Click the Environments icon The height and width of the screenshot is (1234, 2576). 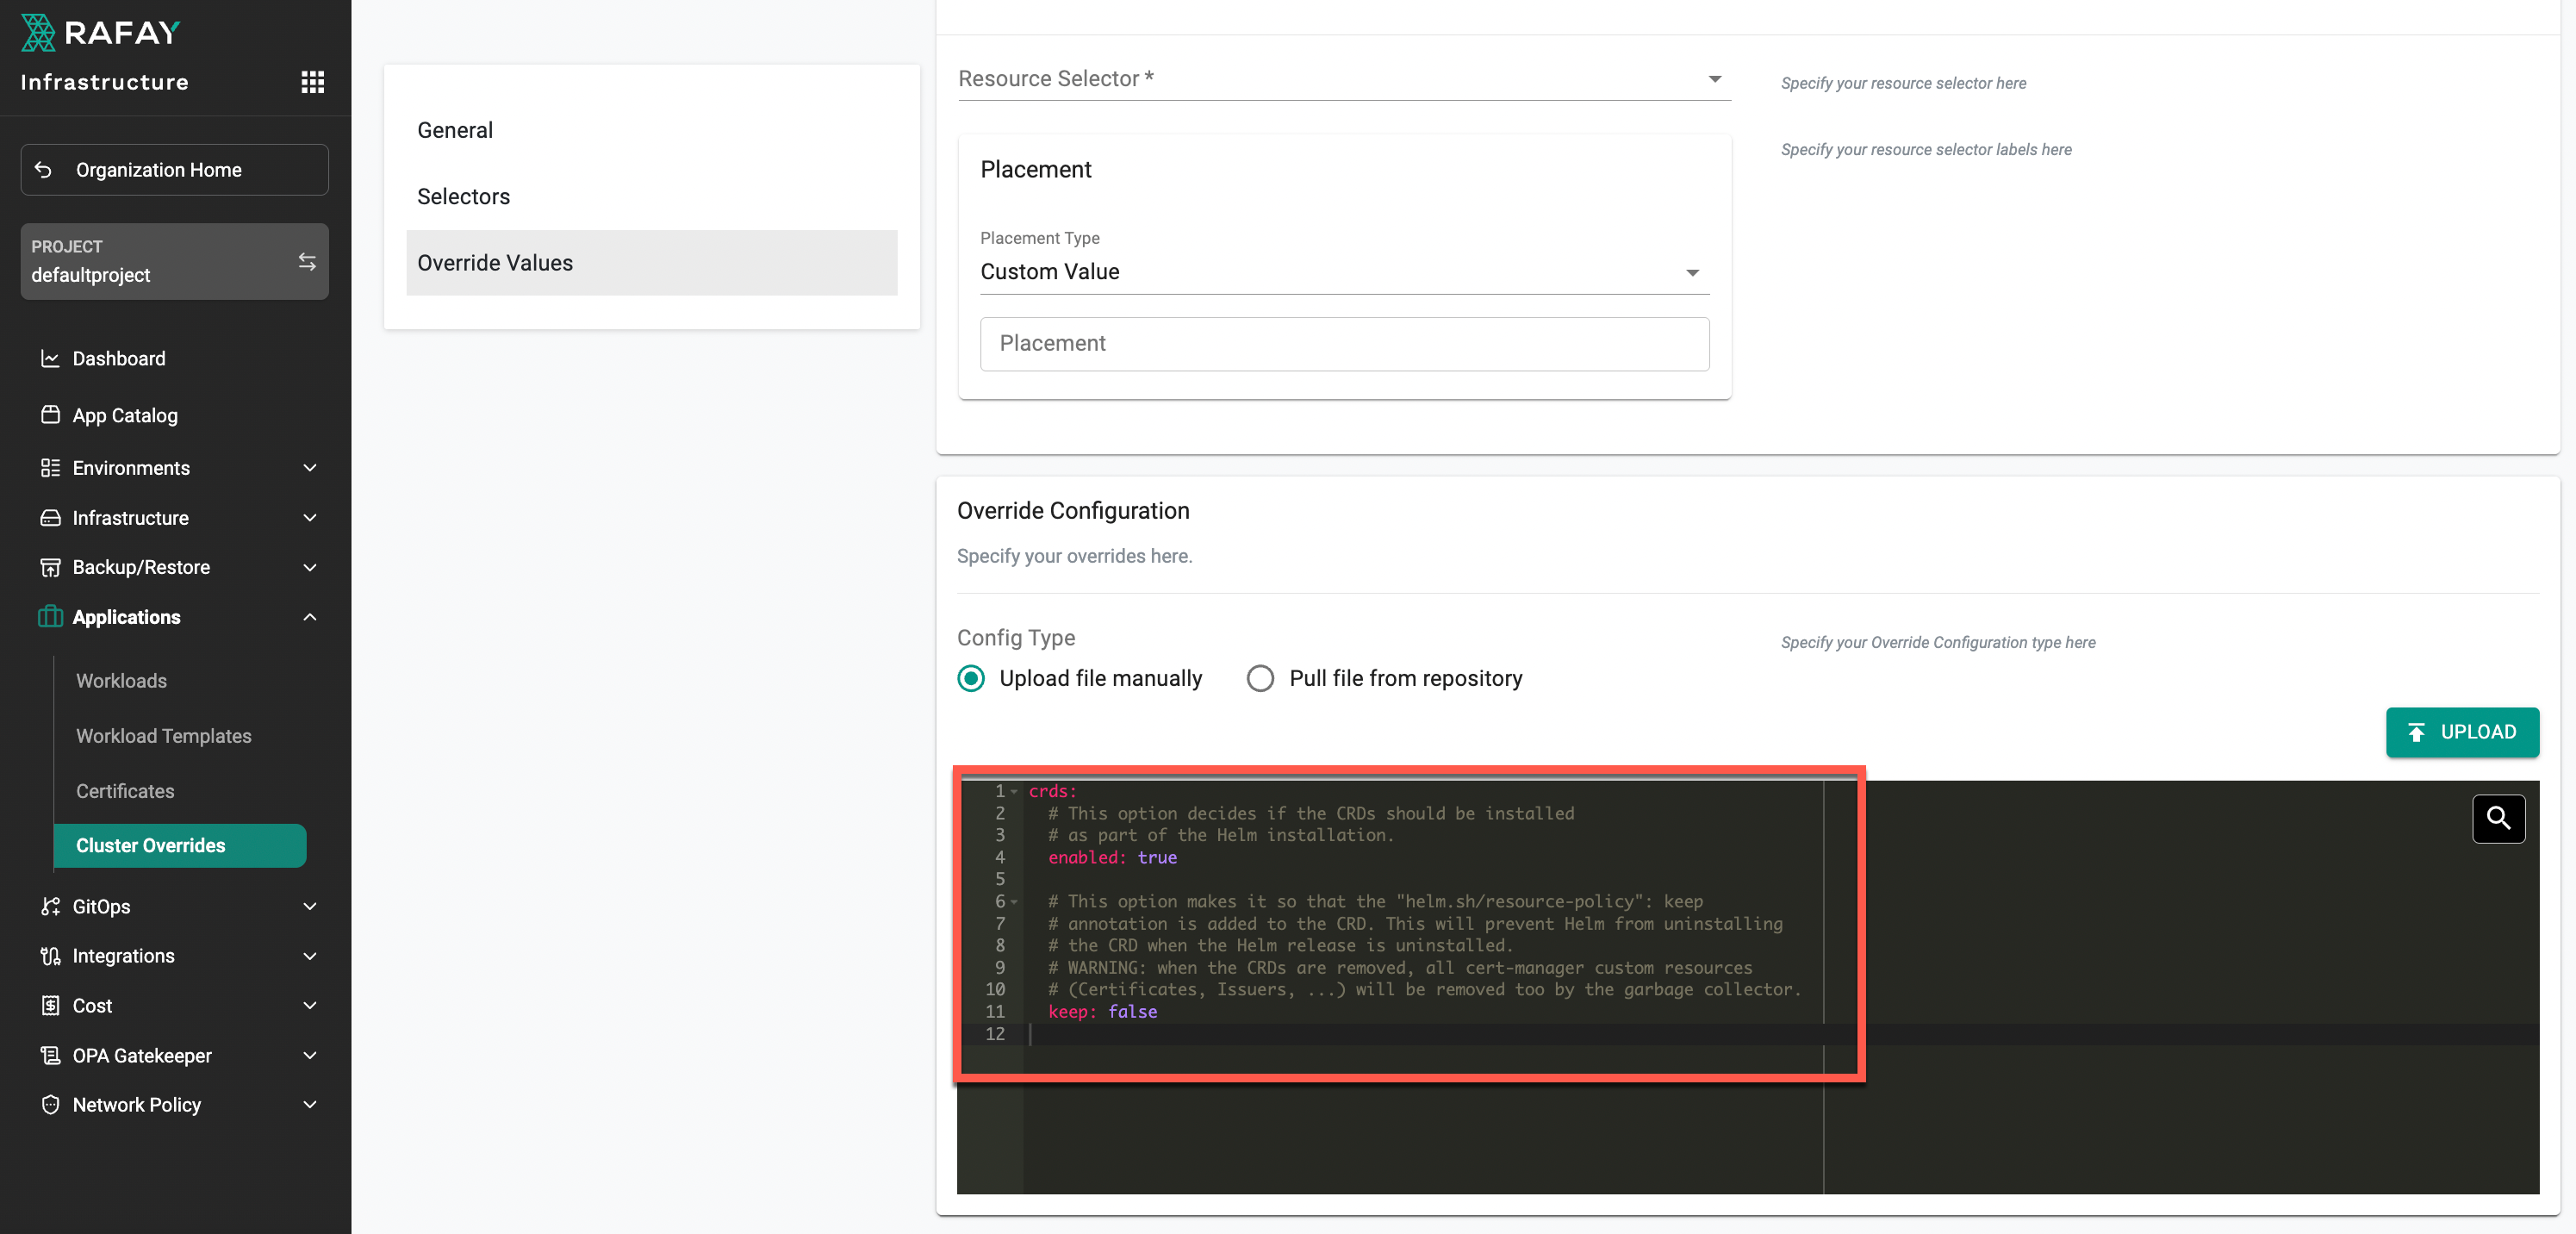coord(50,468)
